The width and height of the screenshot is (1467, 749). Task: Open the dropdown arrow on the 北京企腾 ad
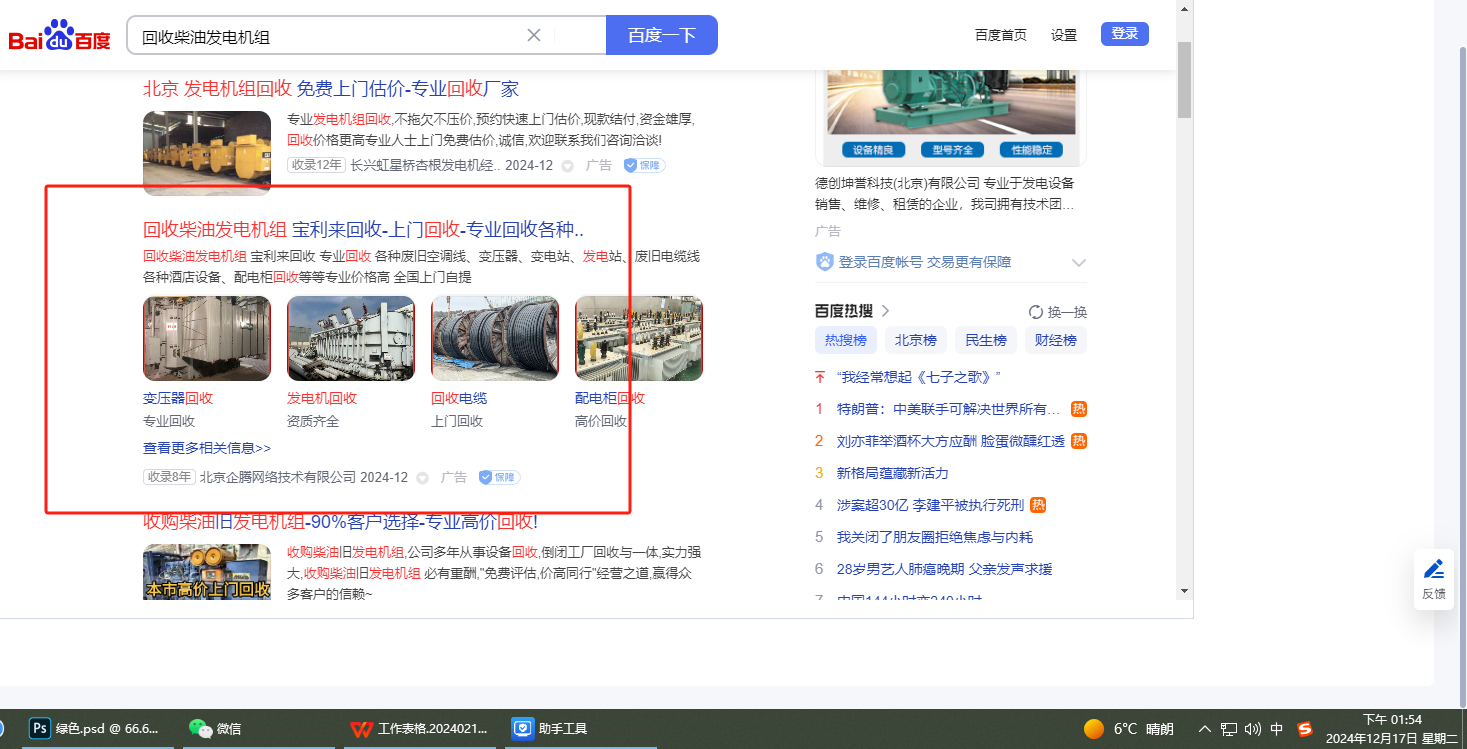[422, 478]
